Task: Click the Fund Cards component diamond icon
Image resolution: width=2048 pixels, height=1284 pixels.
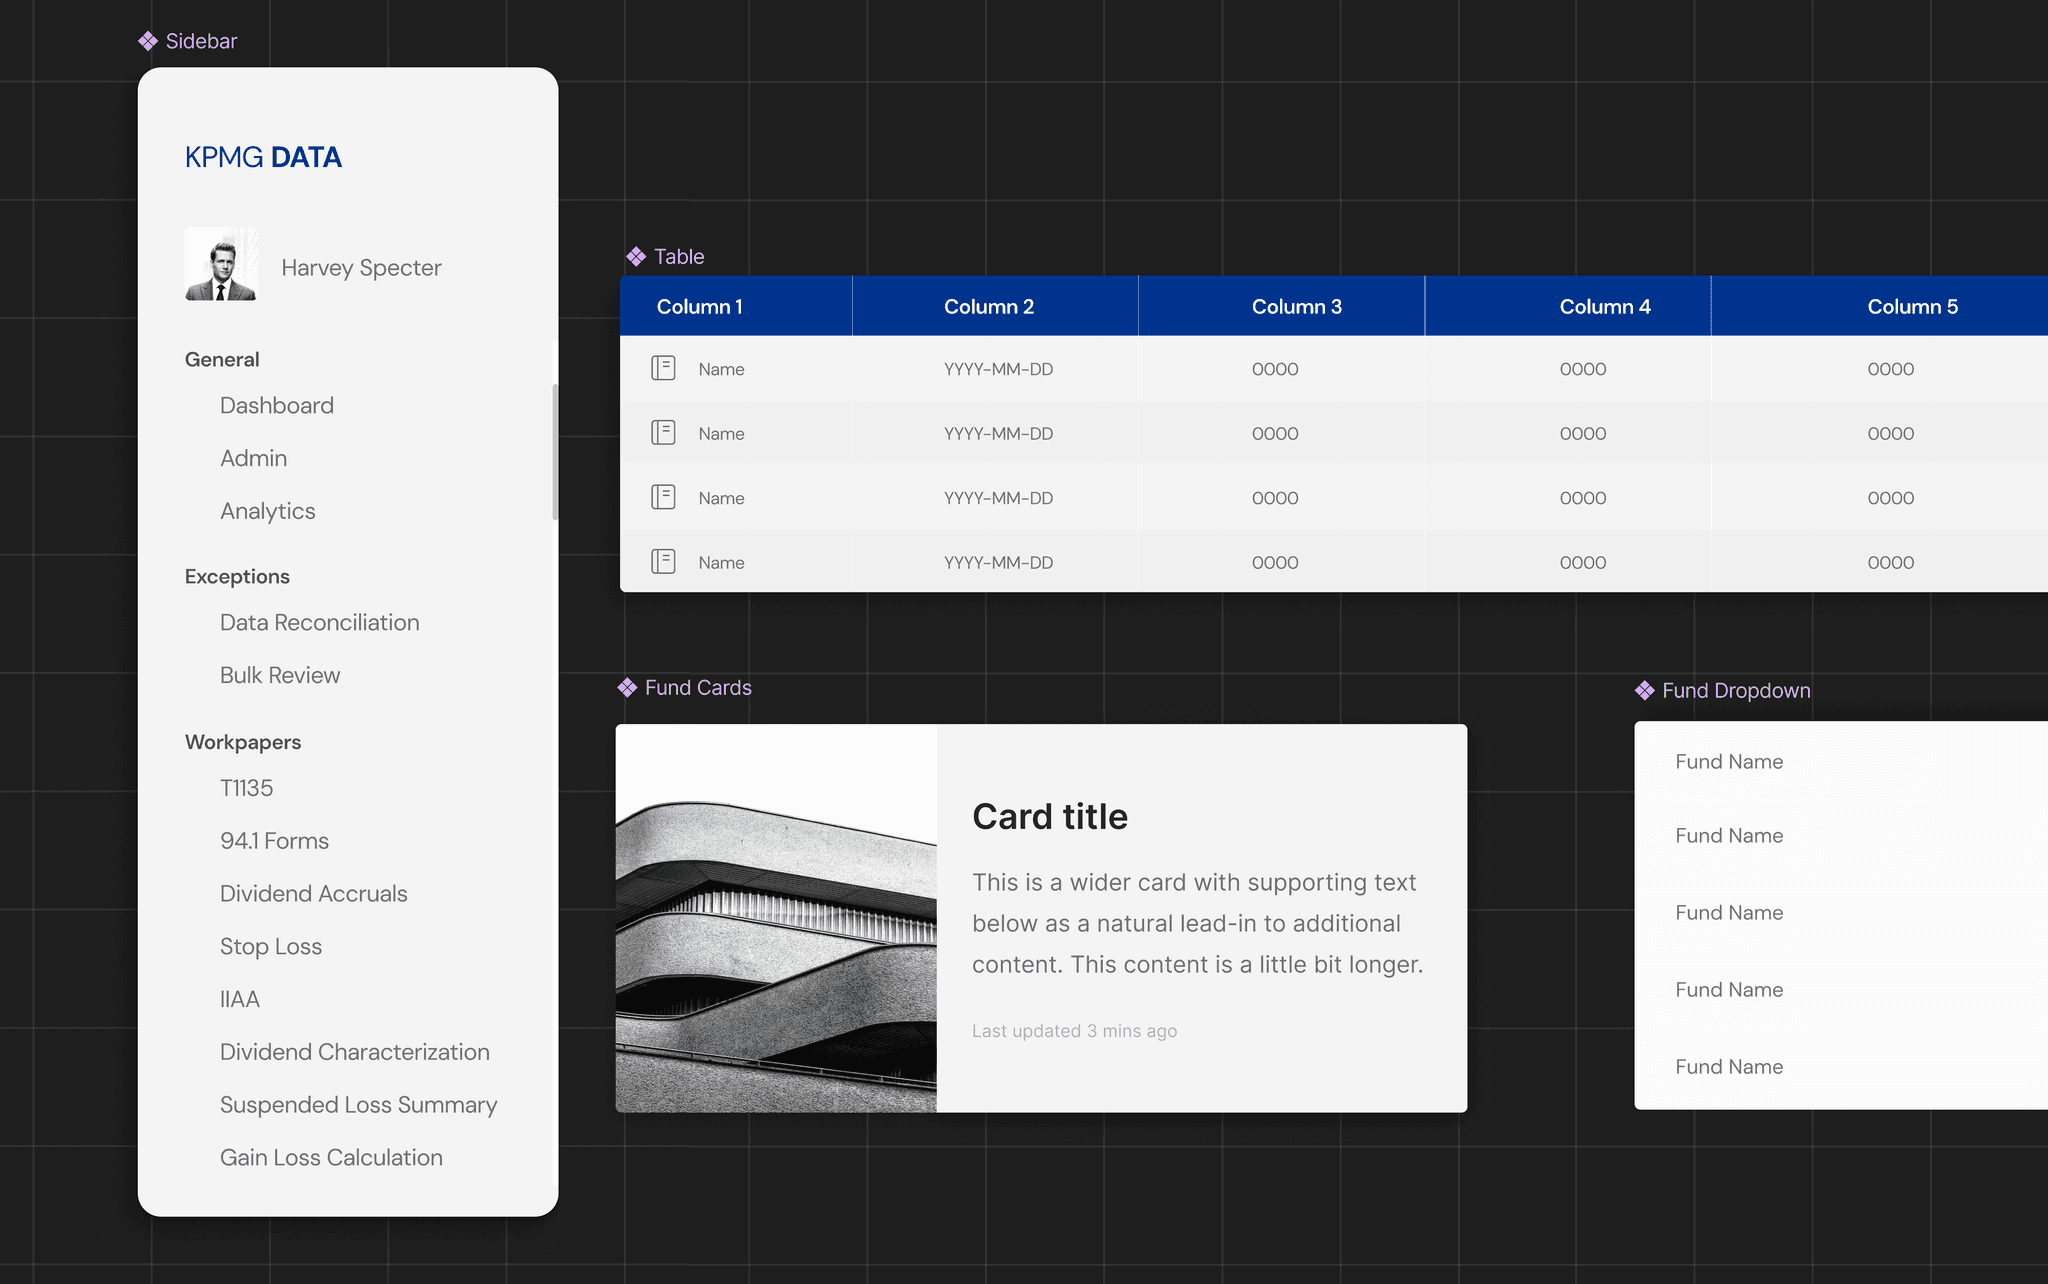Action: click(x=627, y=688)
